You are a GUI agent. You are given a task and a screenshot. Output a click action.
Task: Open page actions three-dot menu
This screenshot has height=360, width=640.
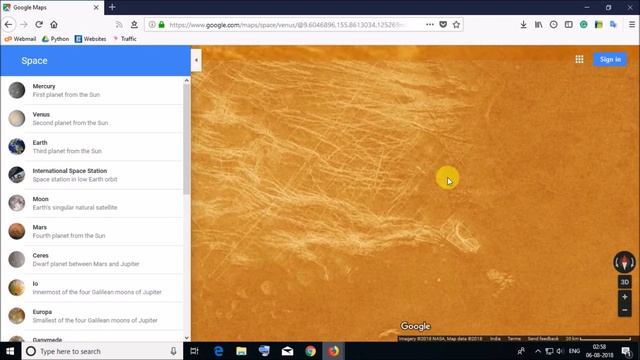click(x=429, y=24)
